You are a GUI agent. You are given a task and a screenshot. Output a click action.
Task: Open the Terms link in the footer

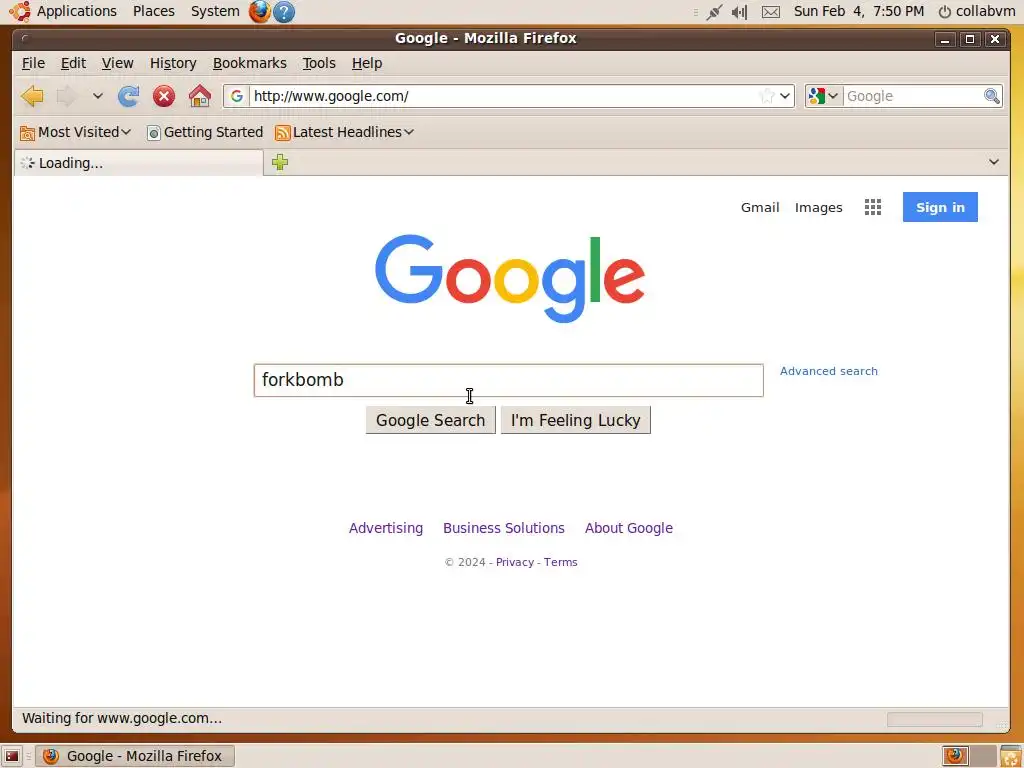pyautogui.click(x=560, y=562)
